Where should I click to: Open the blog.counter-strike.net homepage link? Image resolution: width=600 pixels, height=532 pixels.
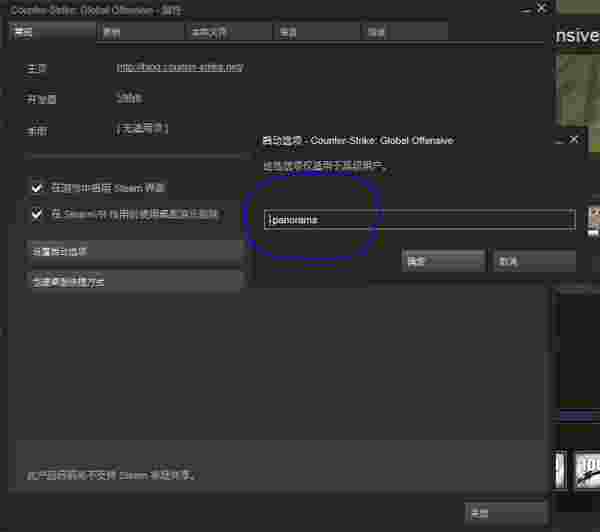point(180,68)
